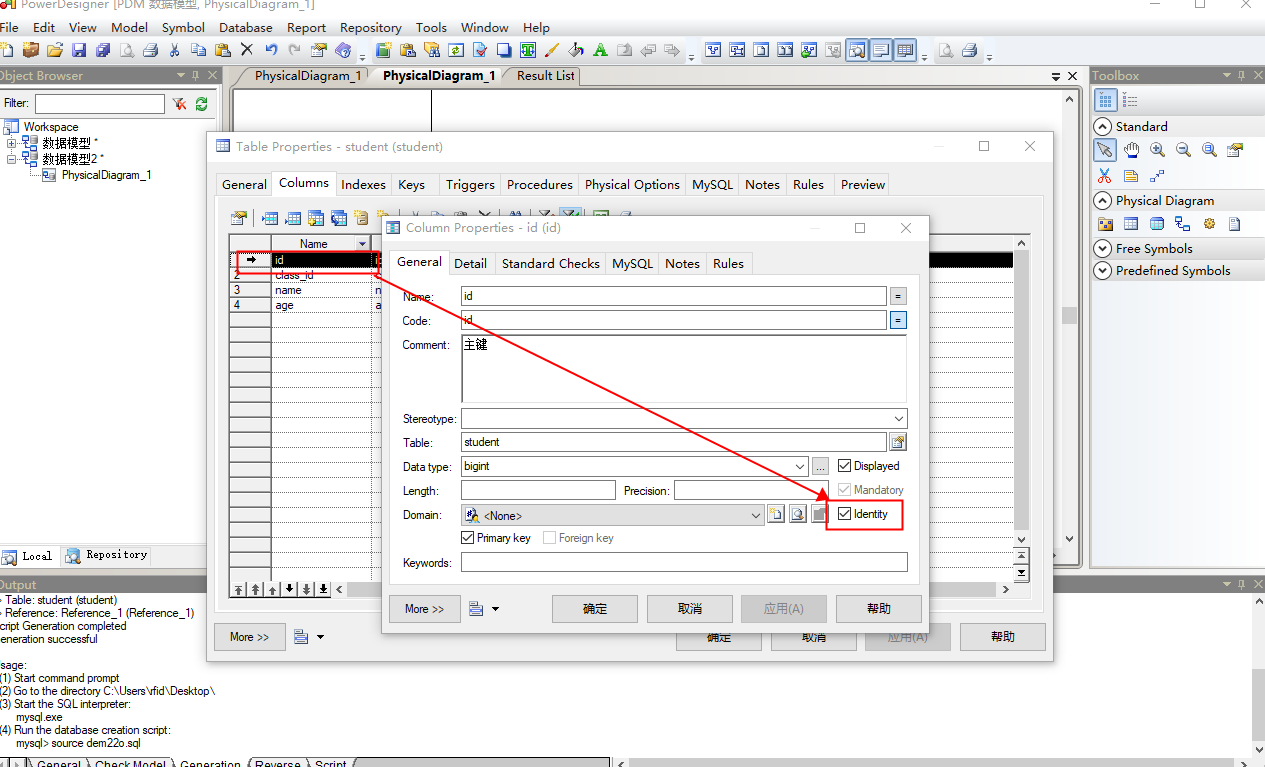The width and height of the screenshot is (1265, 767).
Task: Pick the Zoom In tool in Toolbox
Action: 1157,150
